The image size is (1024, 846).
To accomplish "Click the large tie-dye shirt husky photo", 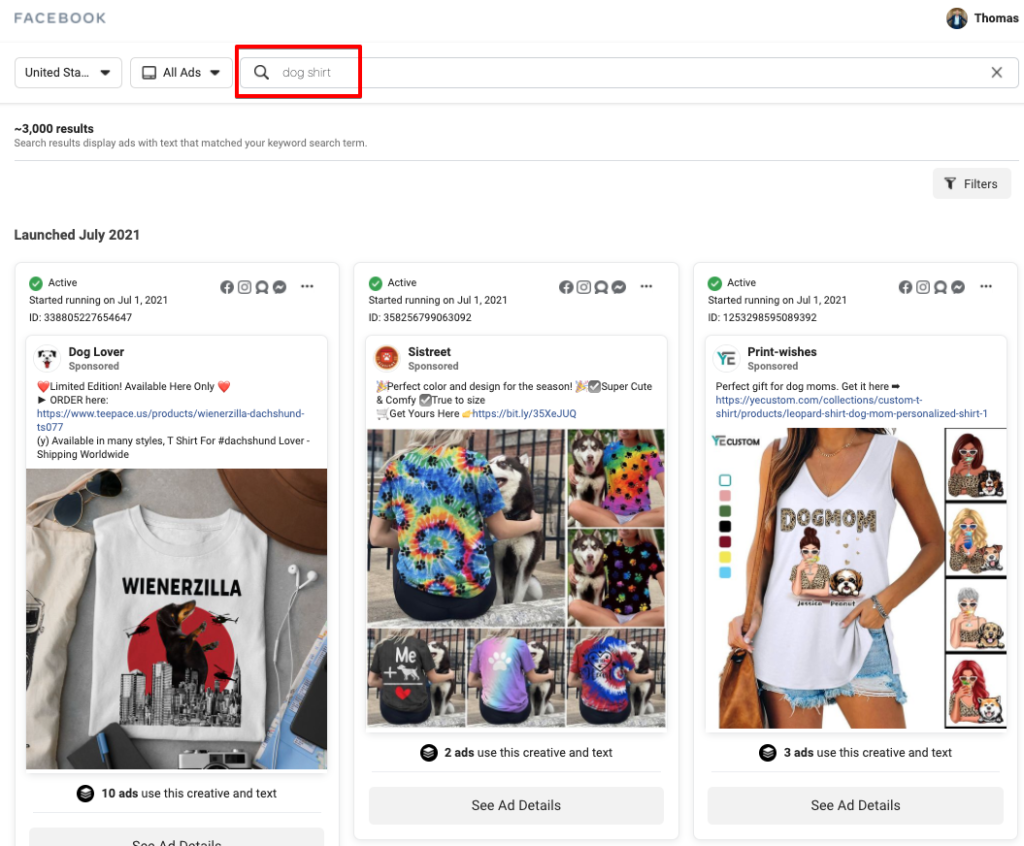I will pyautogui.click(x=466, y=527).
